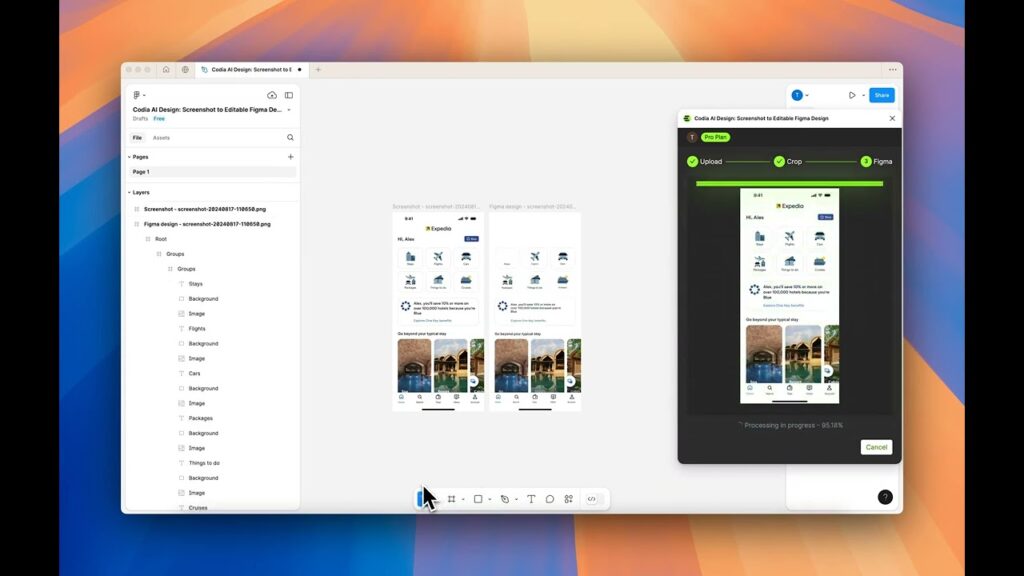Image resolution: width=1024 pixels, height=576 pixels.
Task: Collapse the Pages section
Action: tap(129, 157)
